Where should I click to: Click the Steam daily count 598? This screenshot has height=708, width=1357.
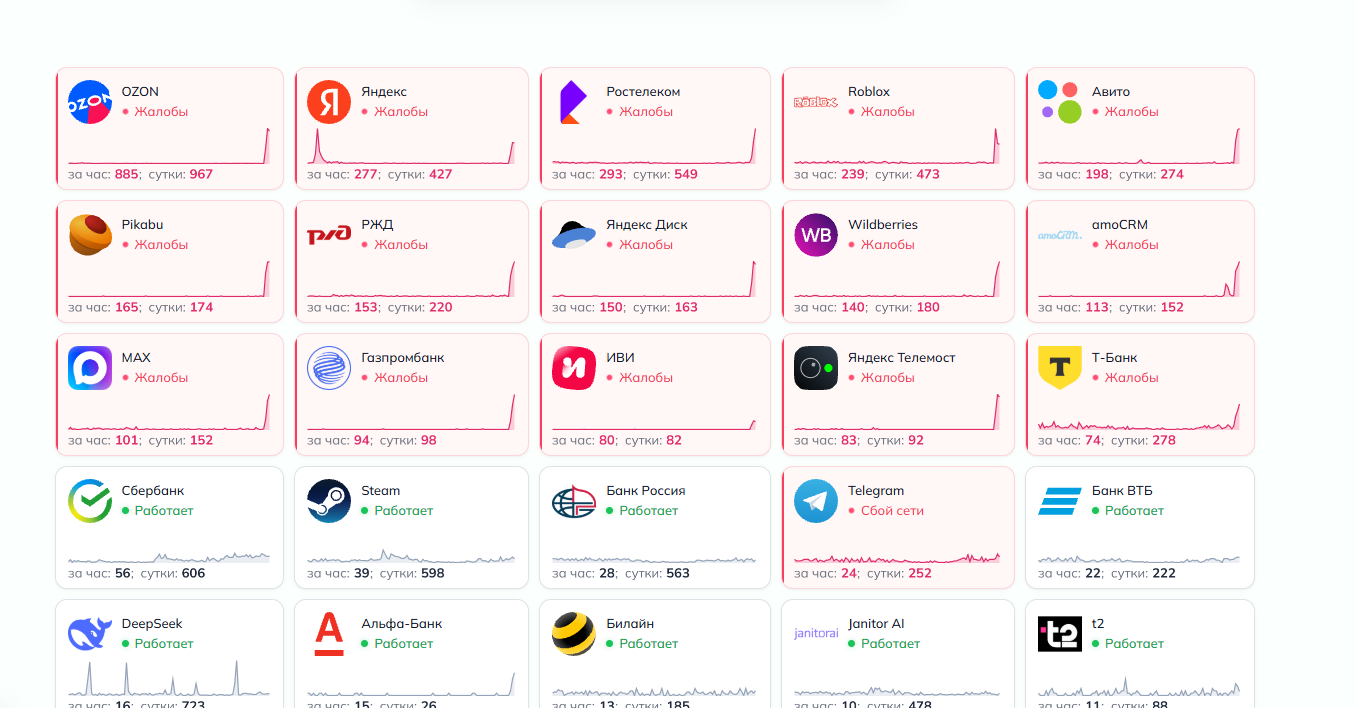coord(433,573)
